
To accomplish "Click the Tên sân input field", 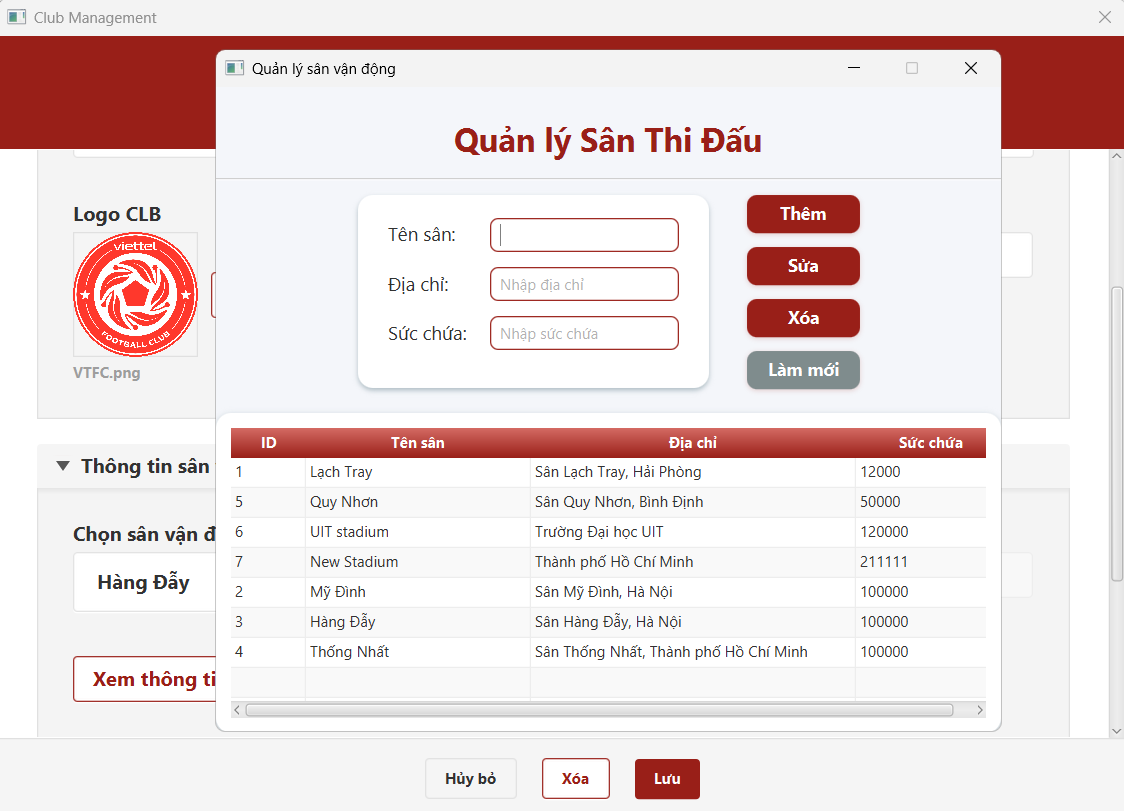I will 584,234.
